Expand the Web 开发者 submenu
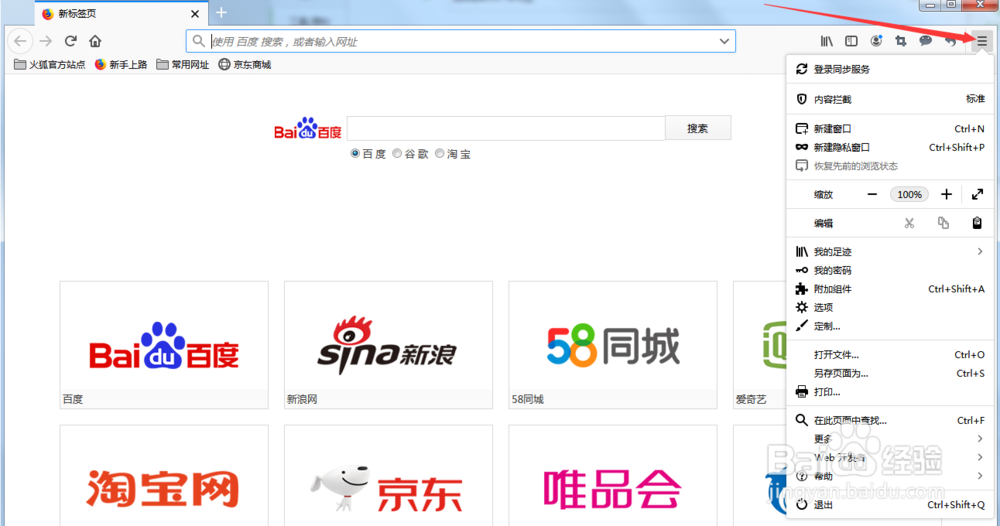This screenshot has width=1000, height=526. tap(890, 457)
